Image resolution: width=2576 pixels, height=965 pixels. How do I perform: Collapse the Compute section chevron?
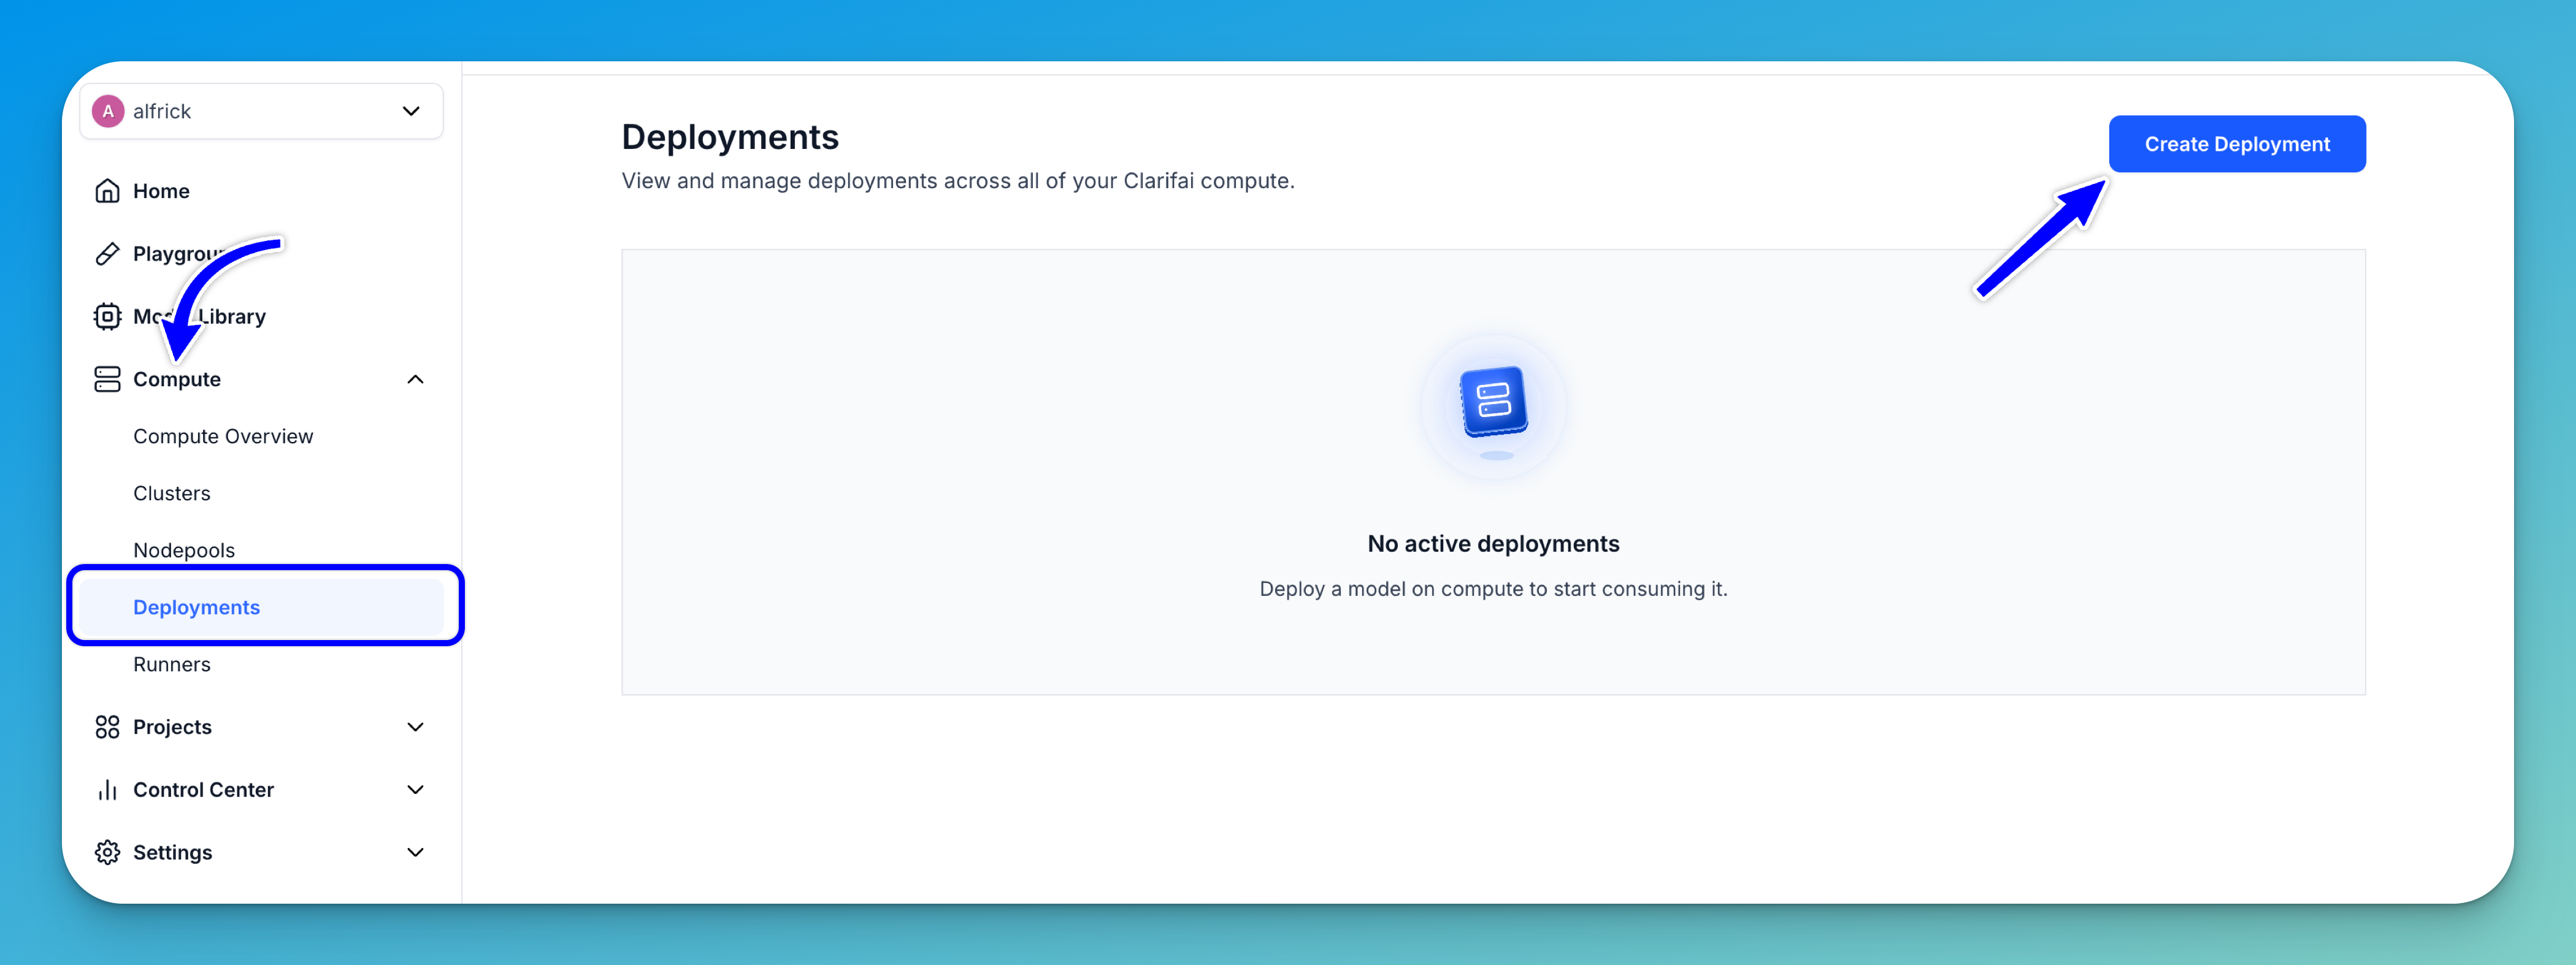[415, 379]
